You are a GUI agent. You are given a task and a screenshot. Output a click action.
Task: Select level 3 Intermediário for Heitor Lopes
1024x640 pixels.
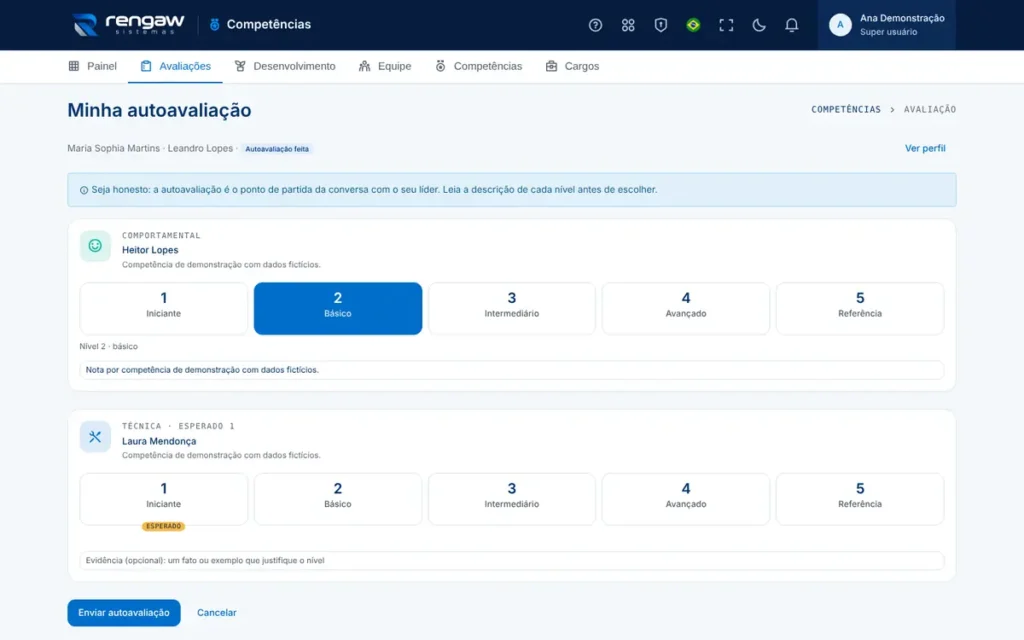click(511, 308)
